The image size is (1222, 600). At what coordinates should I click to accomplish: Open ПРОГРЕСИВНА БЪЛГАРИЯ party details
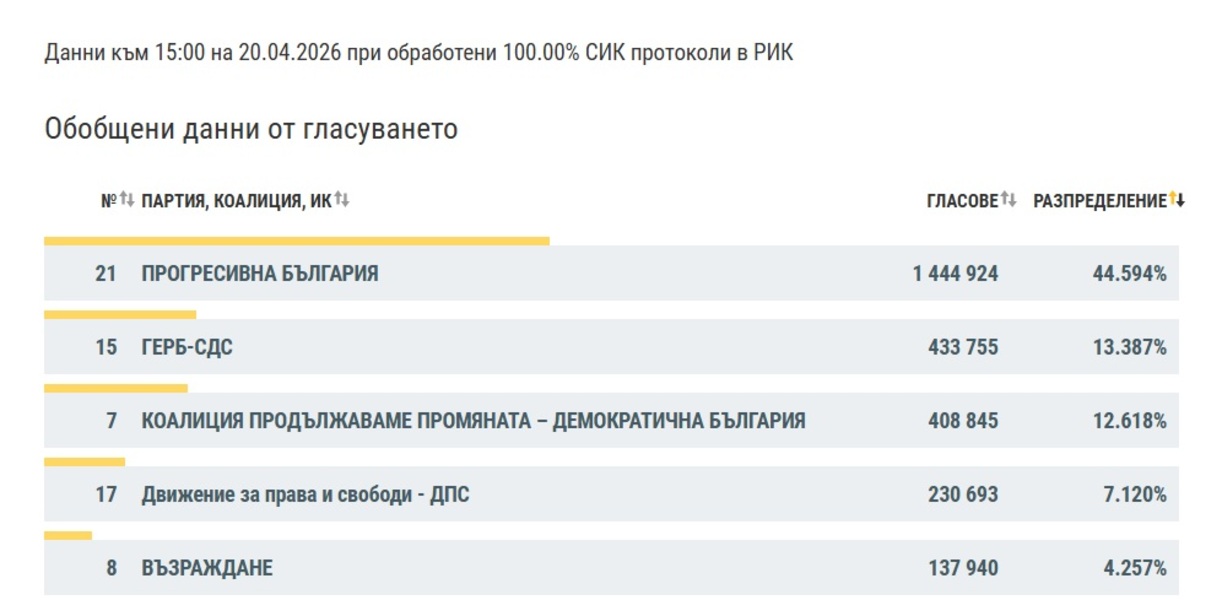pos(258,271)
